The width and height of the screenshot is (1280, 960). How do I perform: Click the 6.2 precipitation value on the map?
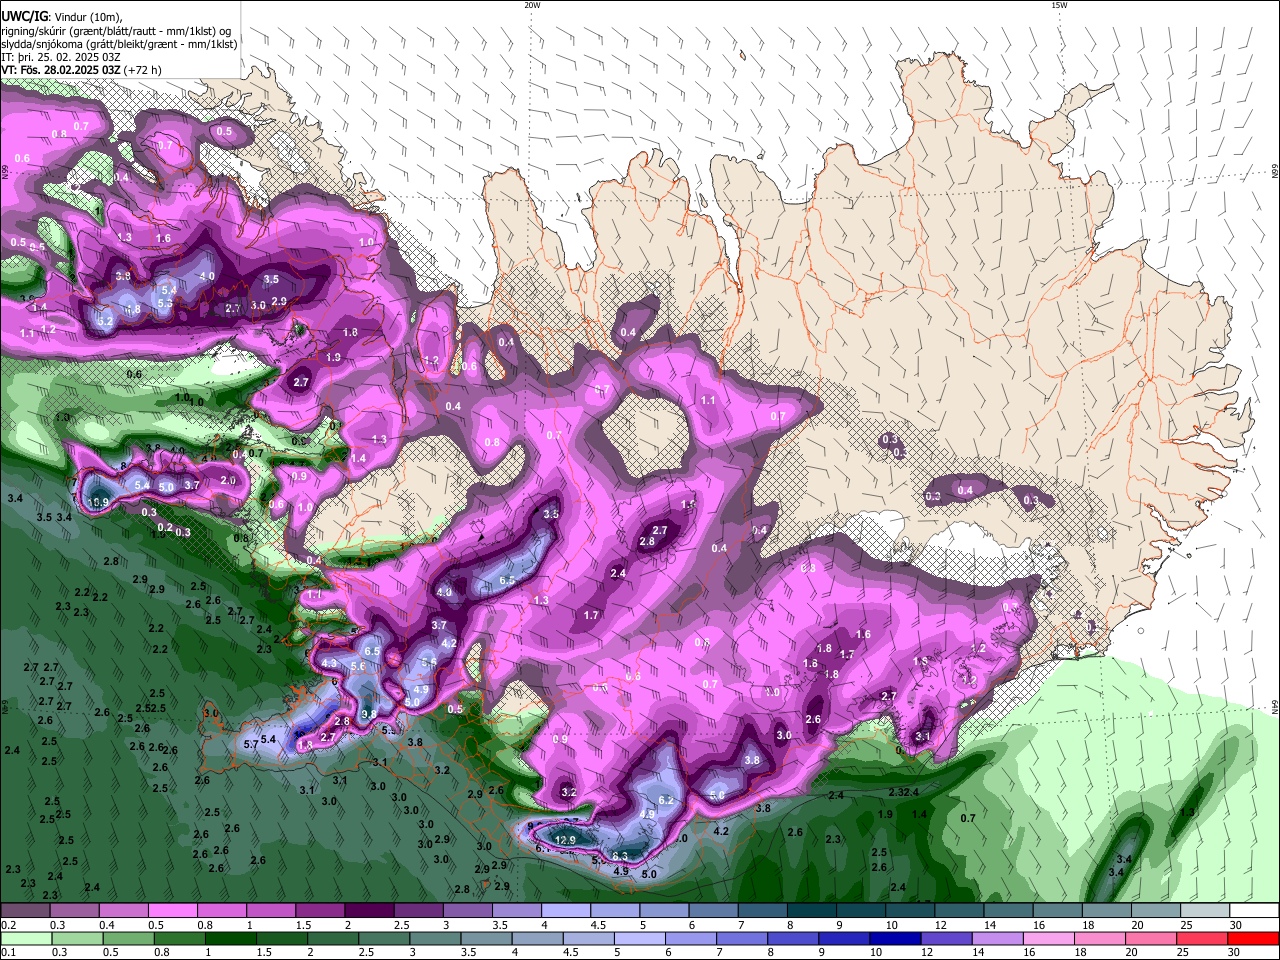[x=667, y=801]
